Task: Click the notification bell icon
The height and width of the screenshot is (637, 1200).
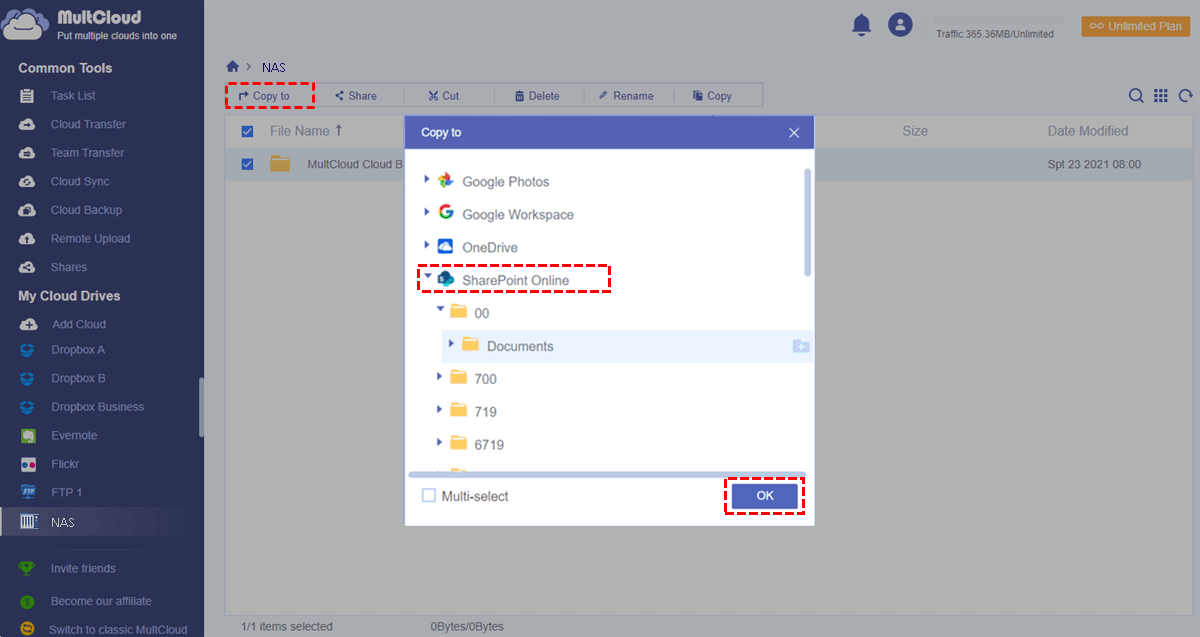Action: [861, 25]
